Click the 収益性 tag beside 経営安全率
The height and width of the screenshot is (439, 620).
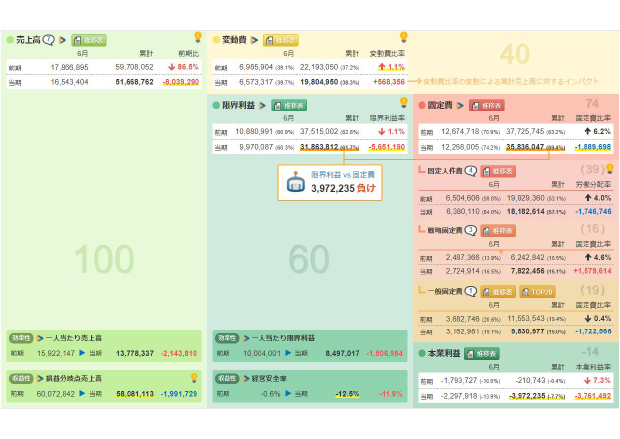226,378
